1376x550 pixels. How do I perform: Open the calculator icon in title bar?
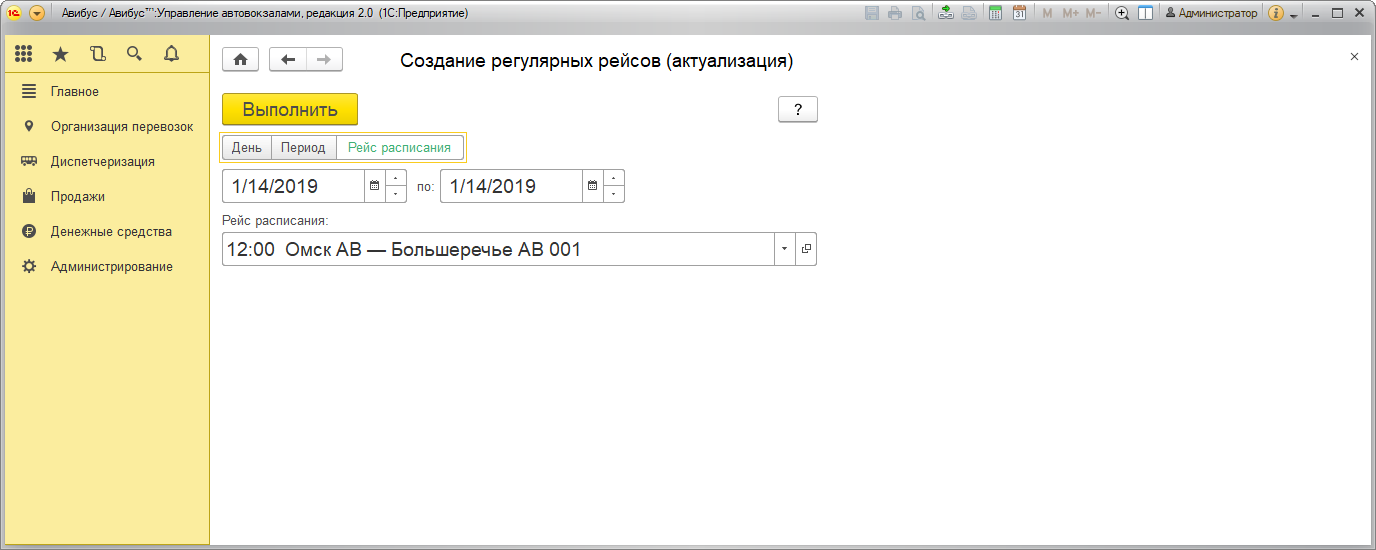[995, 13]
